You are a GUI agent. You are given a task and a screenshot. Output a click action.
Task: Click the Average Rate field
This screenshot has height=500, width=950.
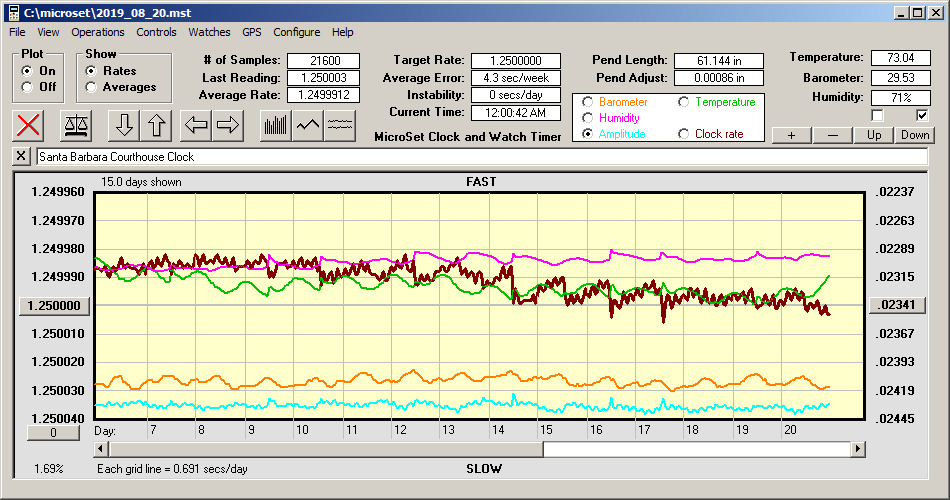(324, 95)
